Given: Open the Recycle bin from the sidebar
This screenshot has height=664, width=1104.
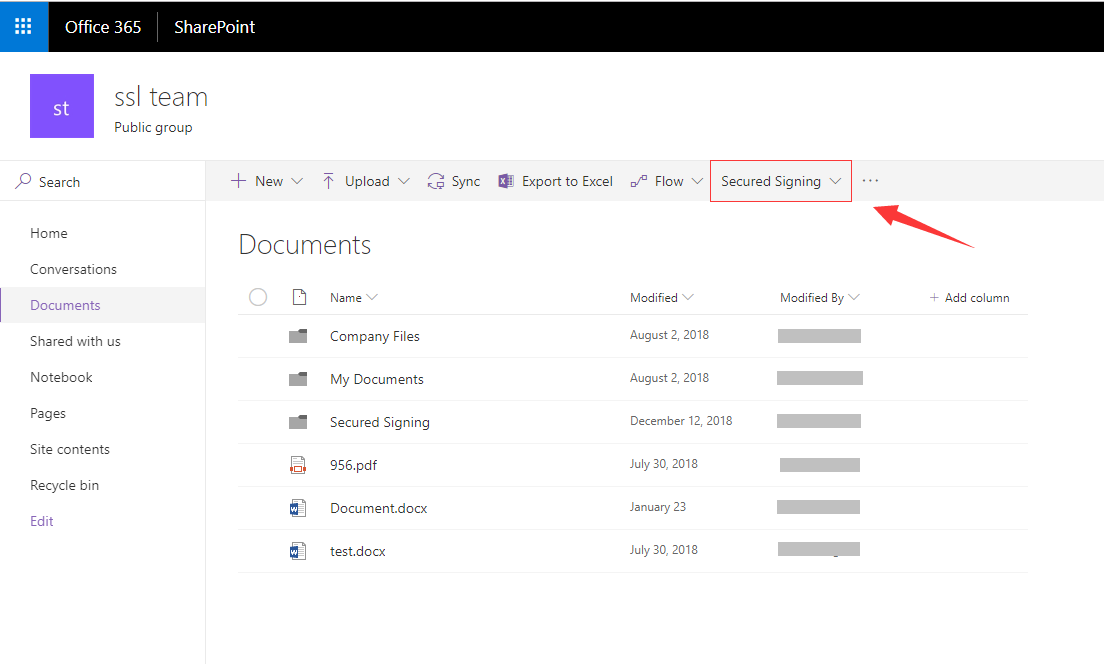Looking at the screenshot, I should pyautogui.click(x=64, y=485).
